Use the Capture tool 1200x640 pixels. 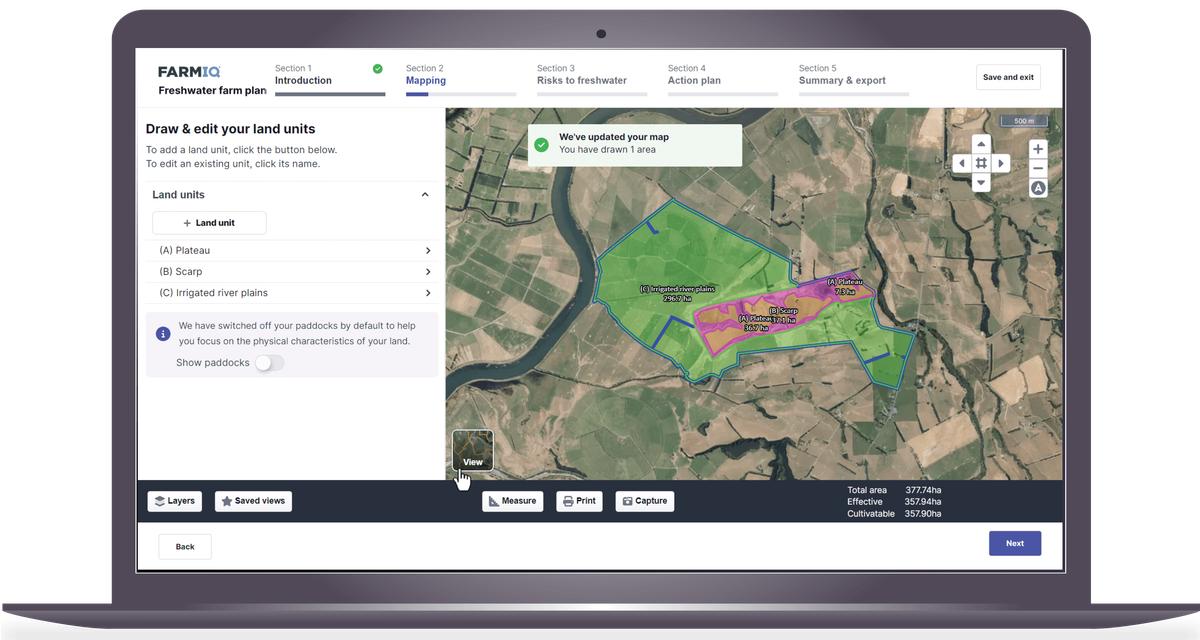644,501
